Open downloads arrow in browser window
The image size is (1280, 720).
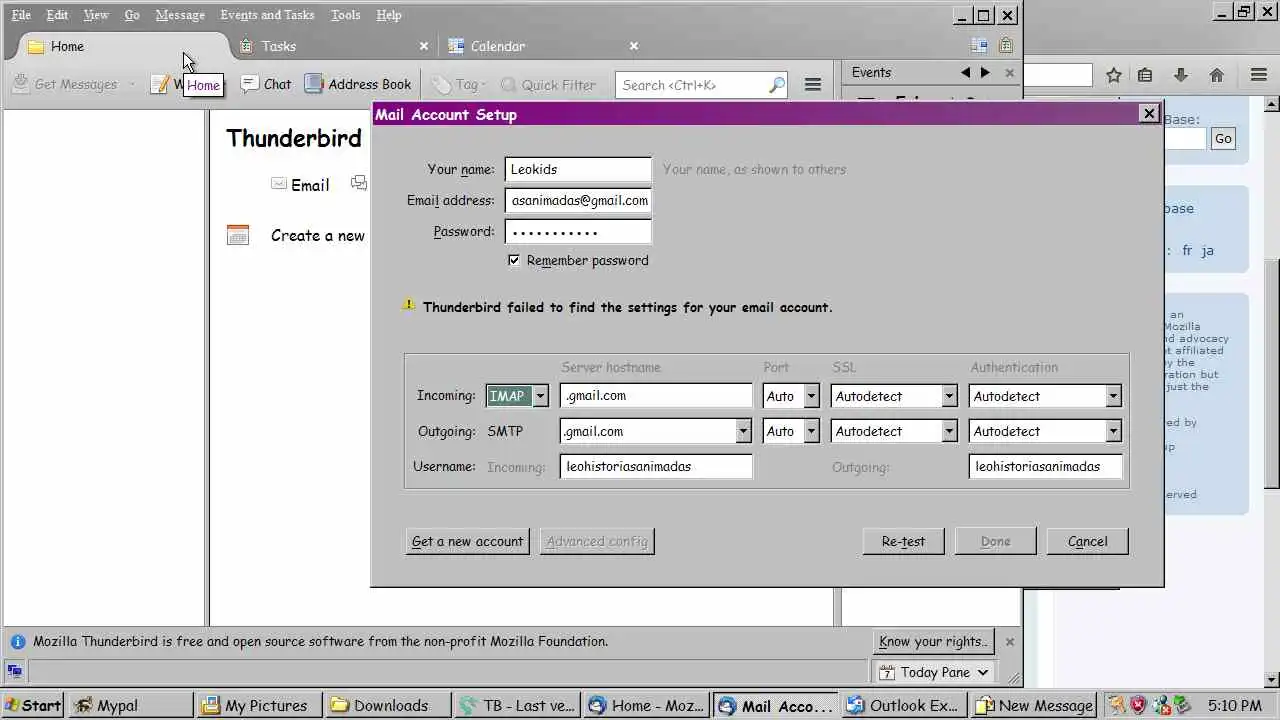[x=1181, y=75]
